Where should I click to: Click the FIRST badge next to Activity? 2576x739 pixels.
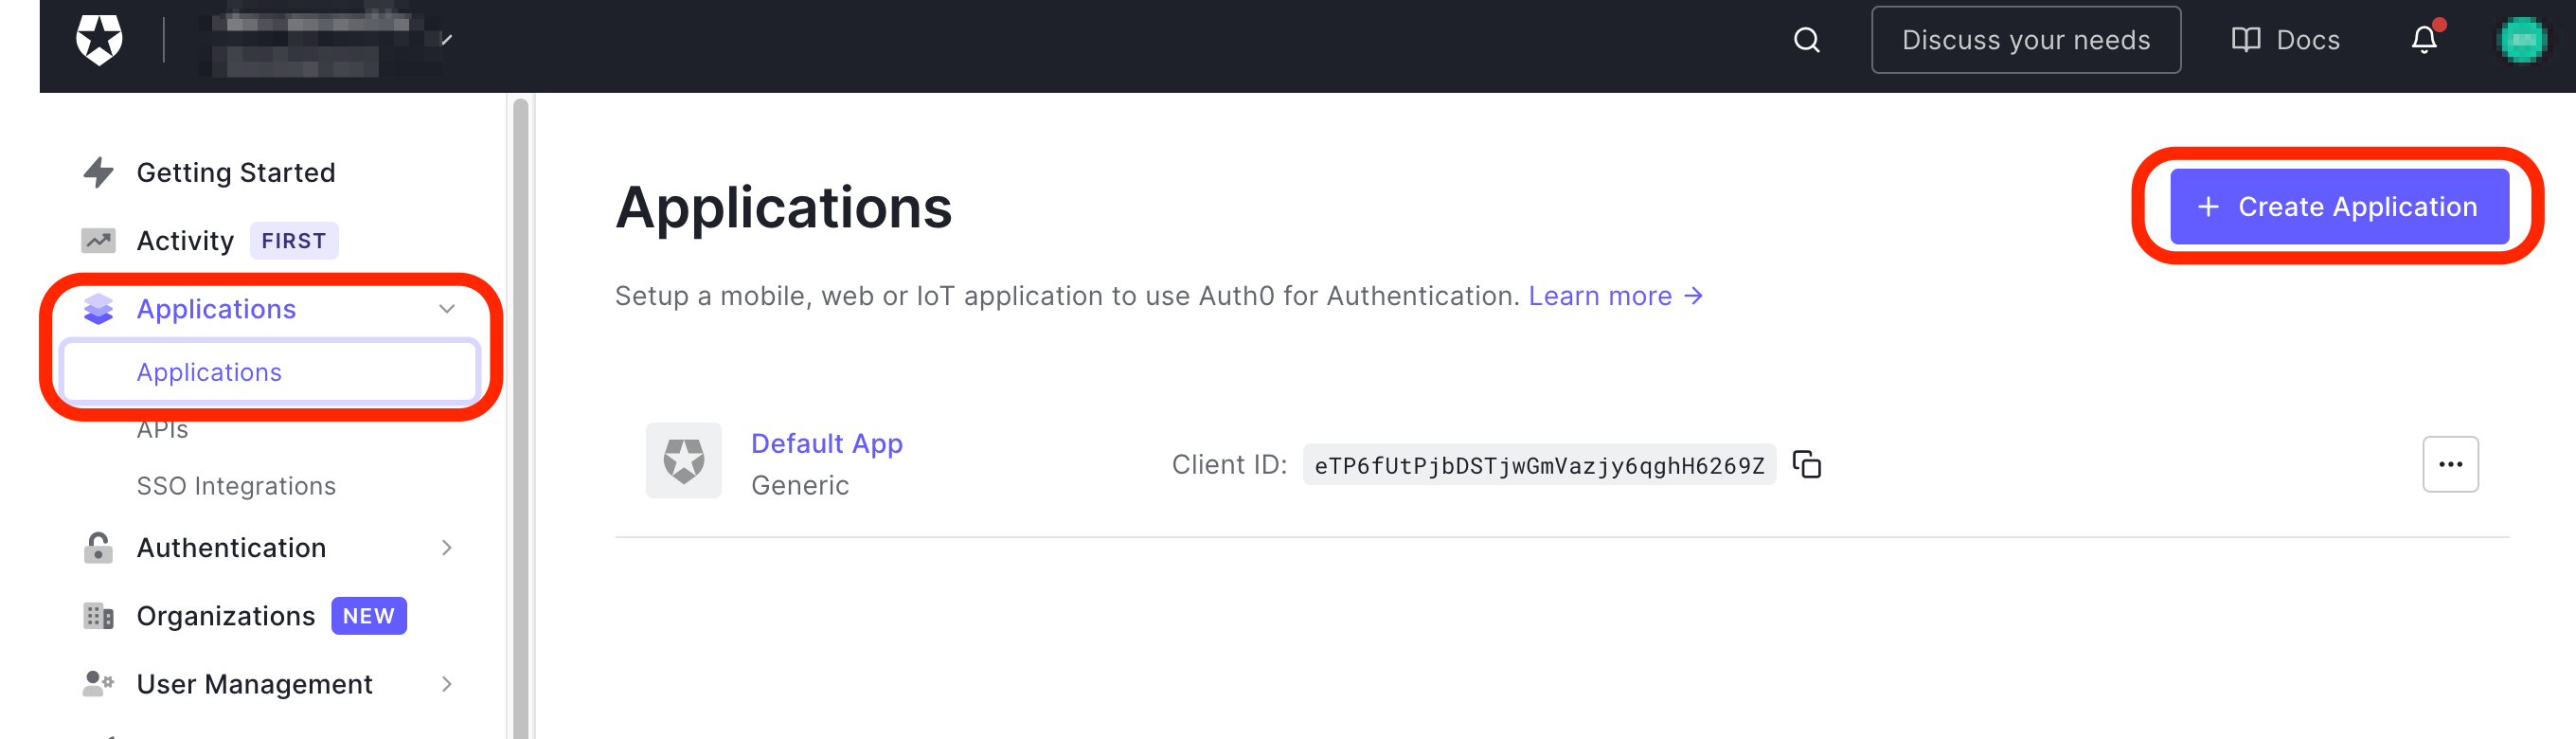[294, 240]
